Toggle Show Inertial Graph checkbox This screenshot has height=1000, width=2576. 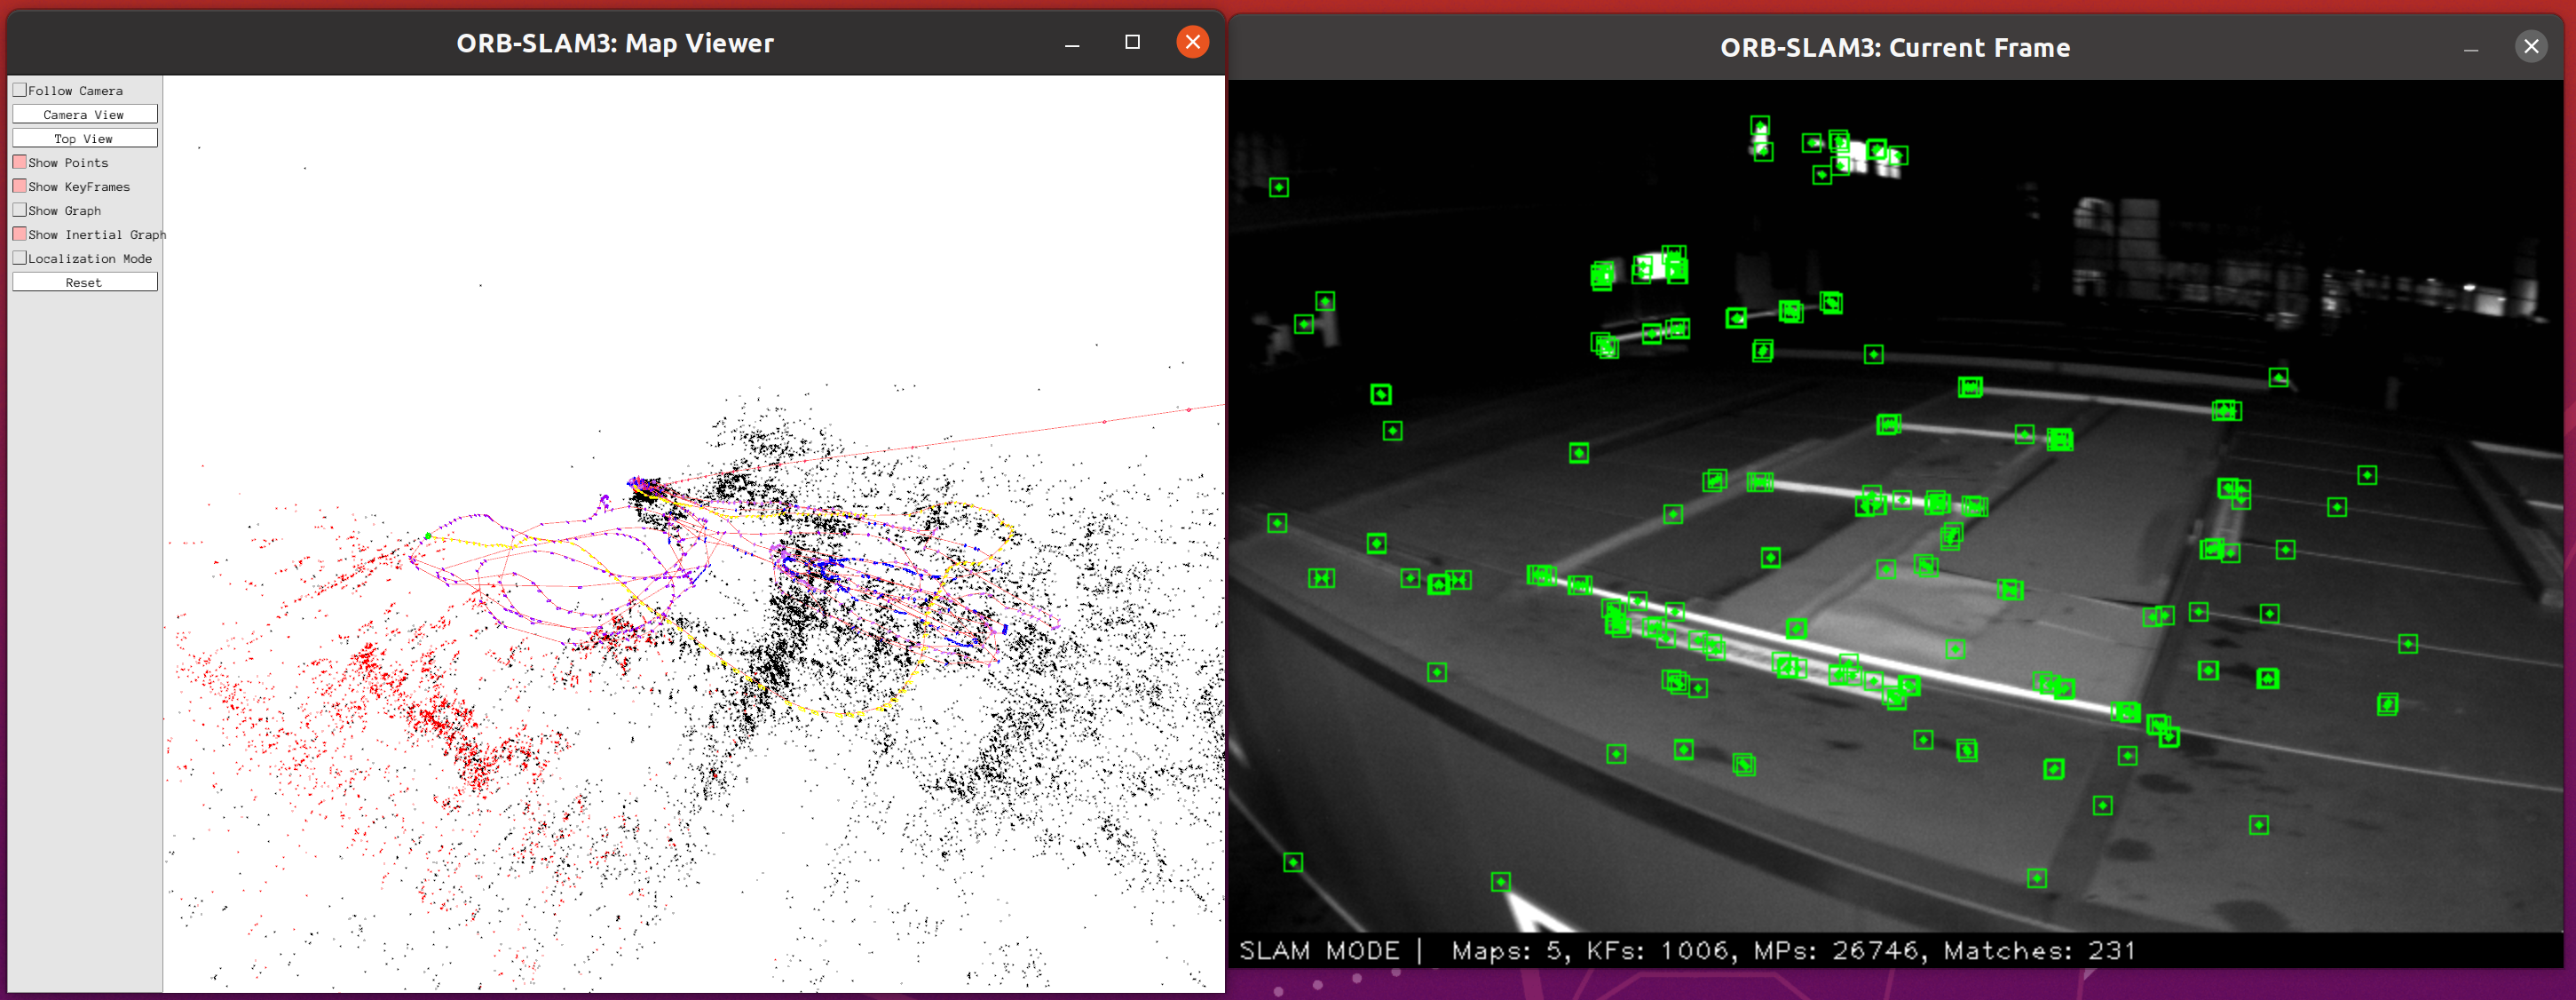coord(20,234)
